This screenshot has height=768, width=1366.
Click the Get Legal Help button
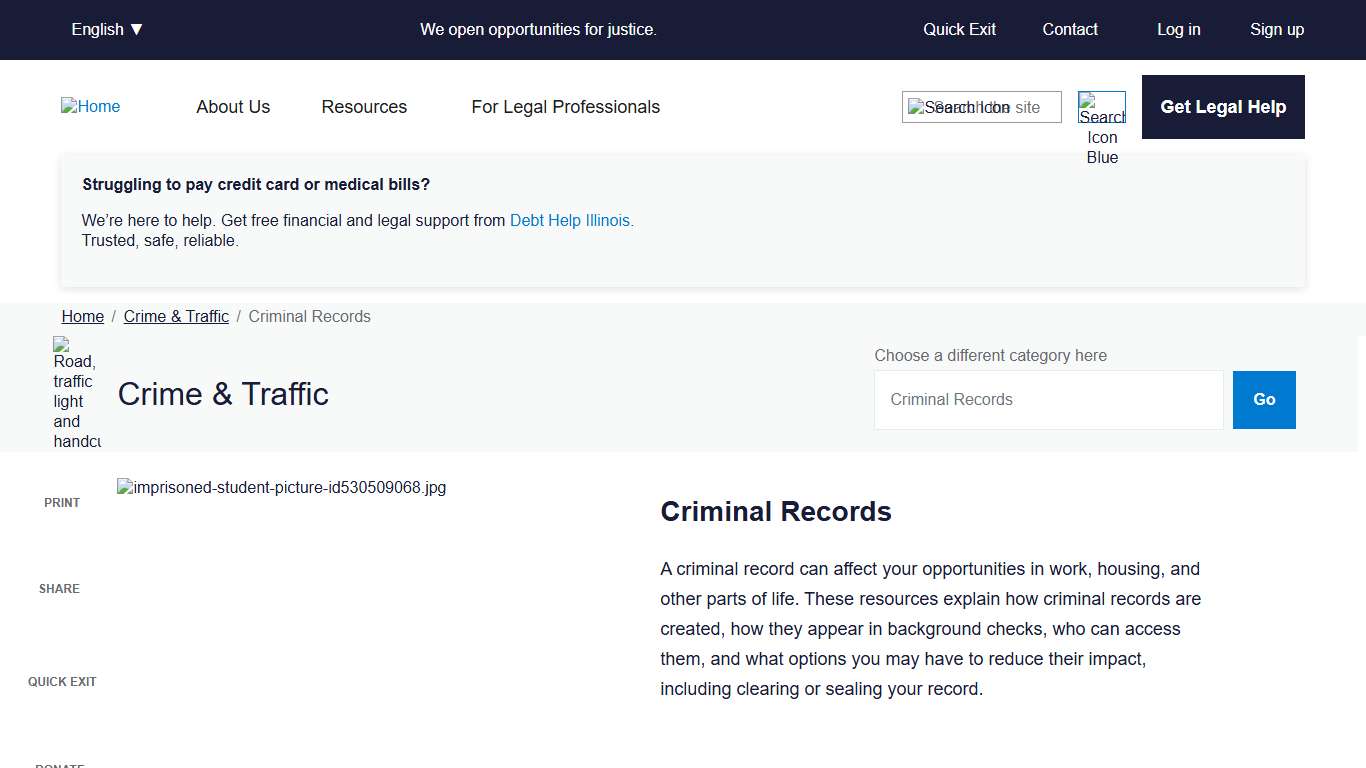click(1222, 107)
